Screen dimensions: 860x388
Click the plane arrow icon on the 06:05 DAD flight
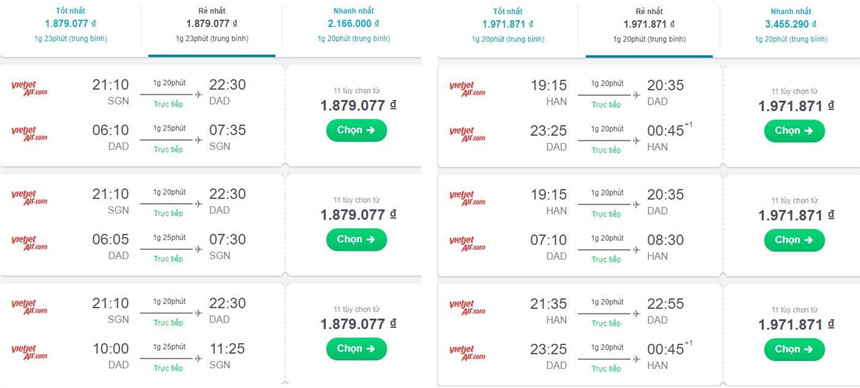(x=198, y=249)
